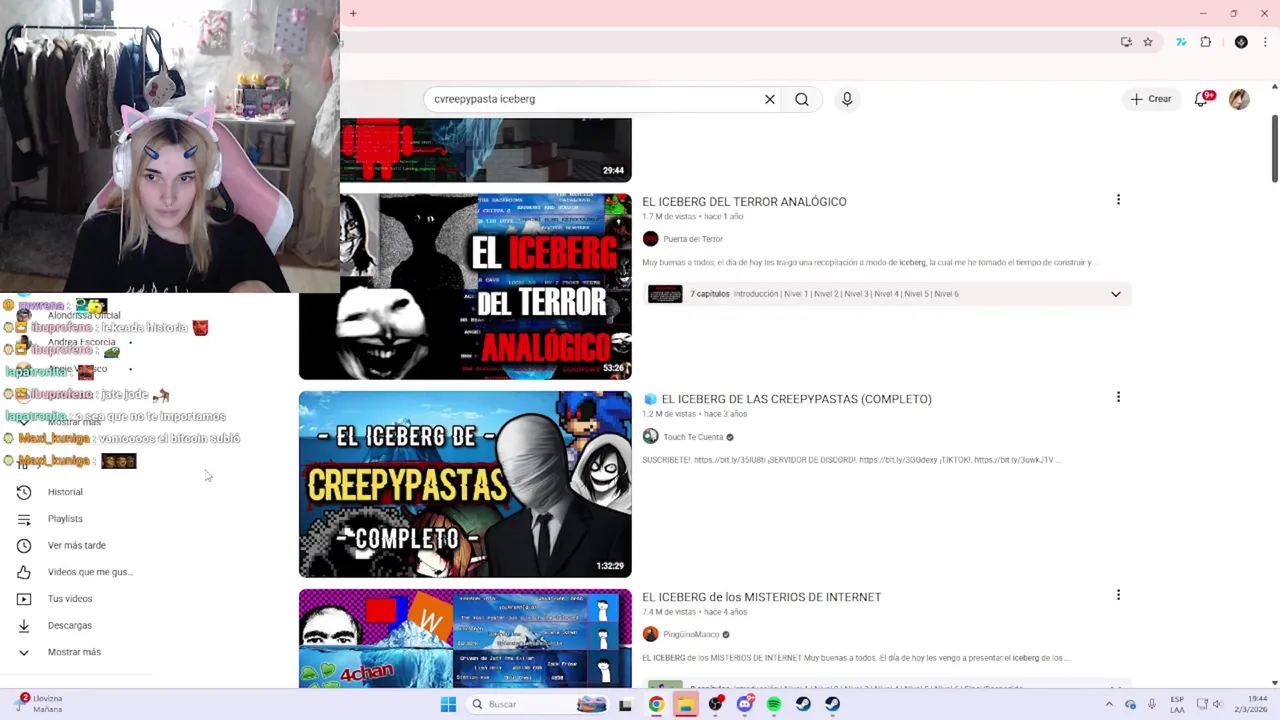Open a new browser tab with plus icon

[353, 13]
